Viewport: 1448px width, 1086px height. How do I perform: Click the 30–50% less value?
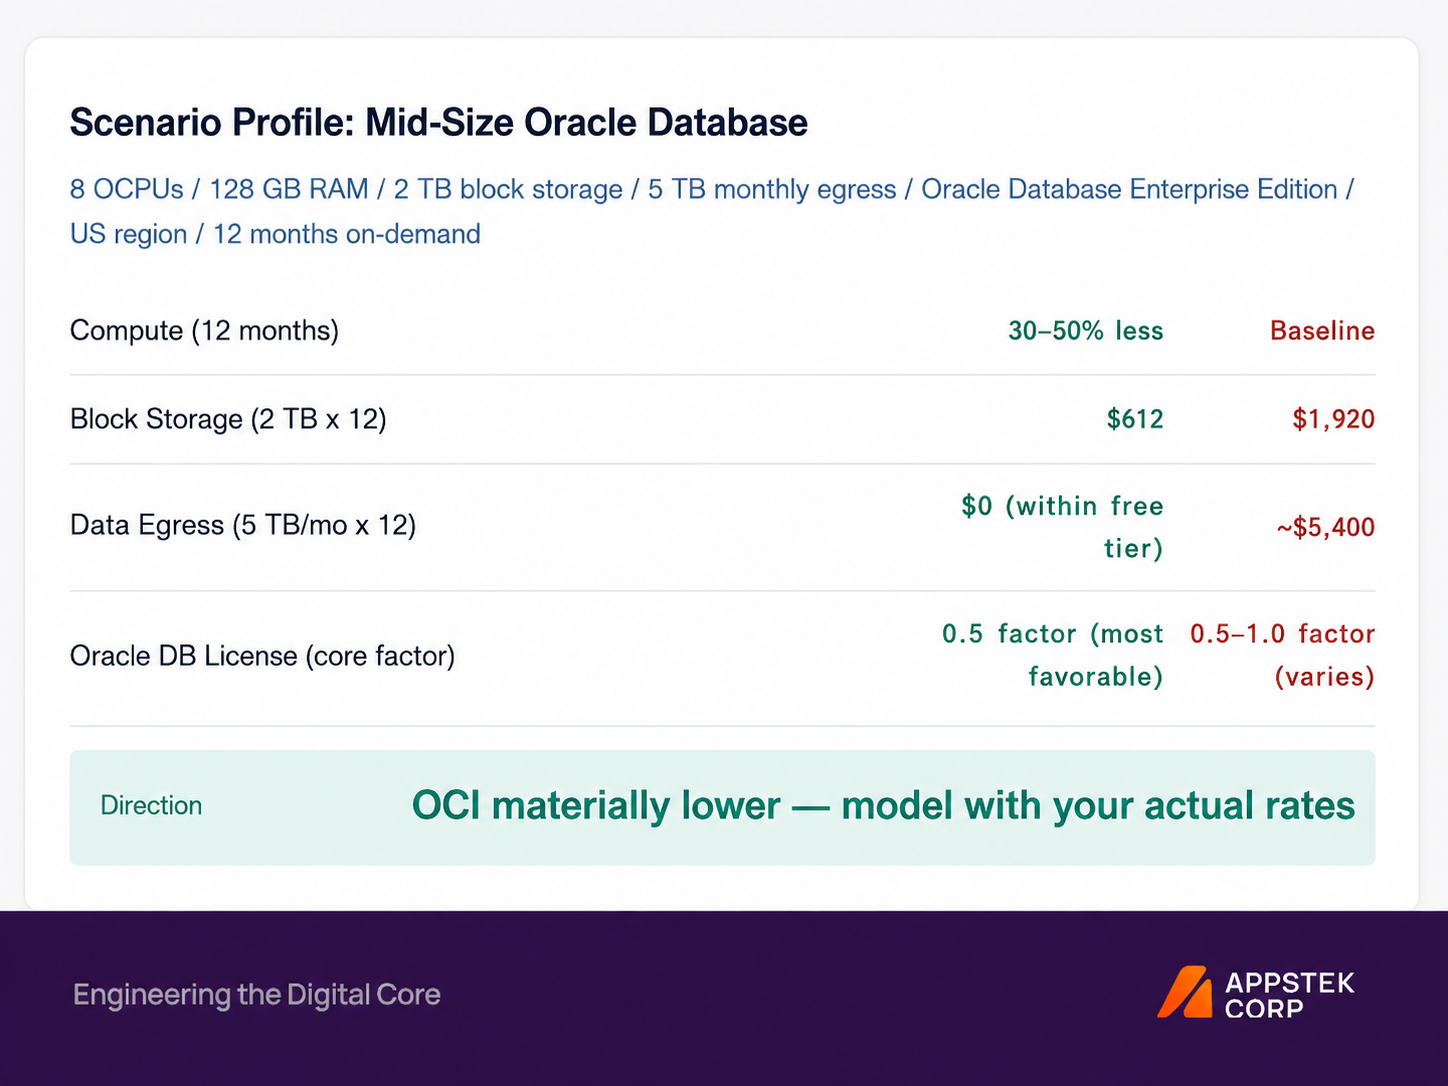pos(1086,331)
